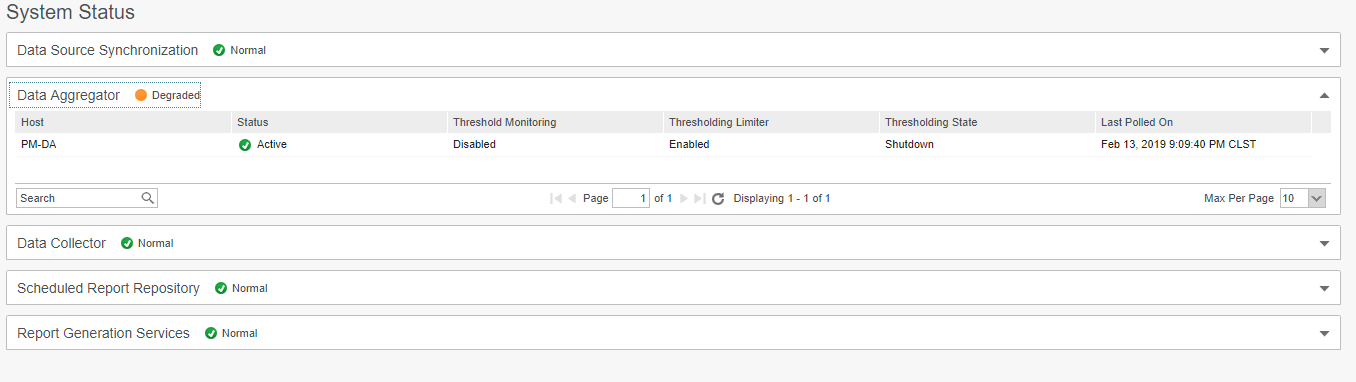Click the search magnifier icon

(148, 198)
